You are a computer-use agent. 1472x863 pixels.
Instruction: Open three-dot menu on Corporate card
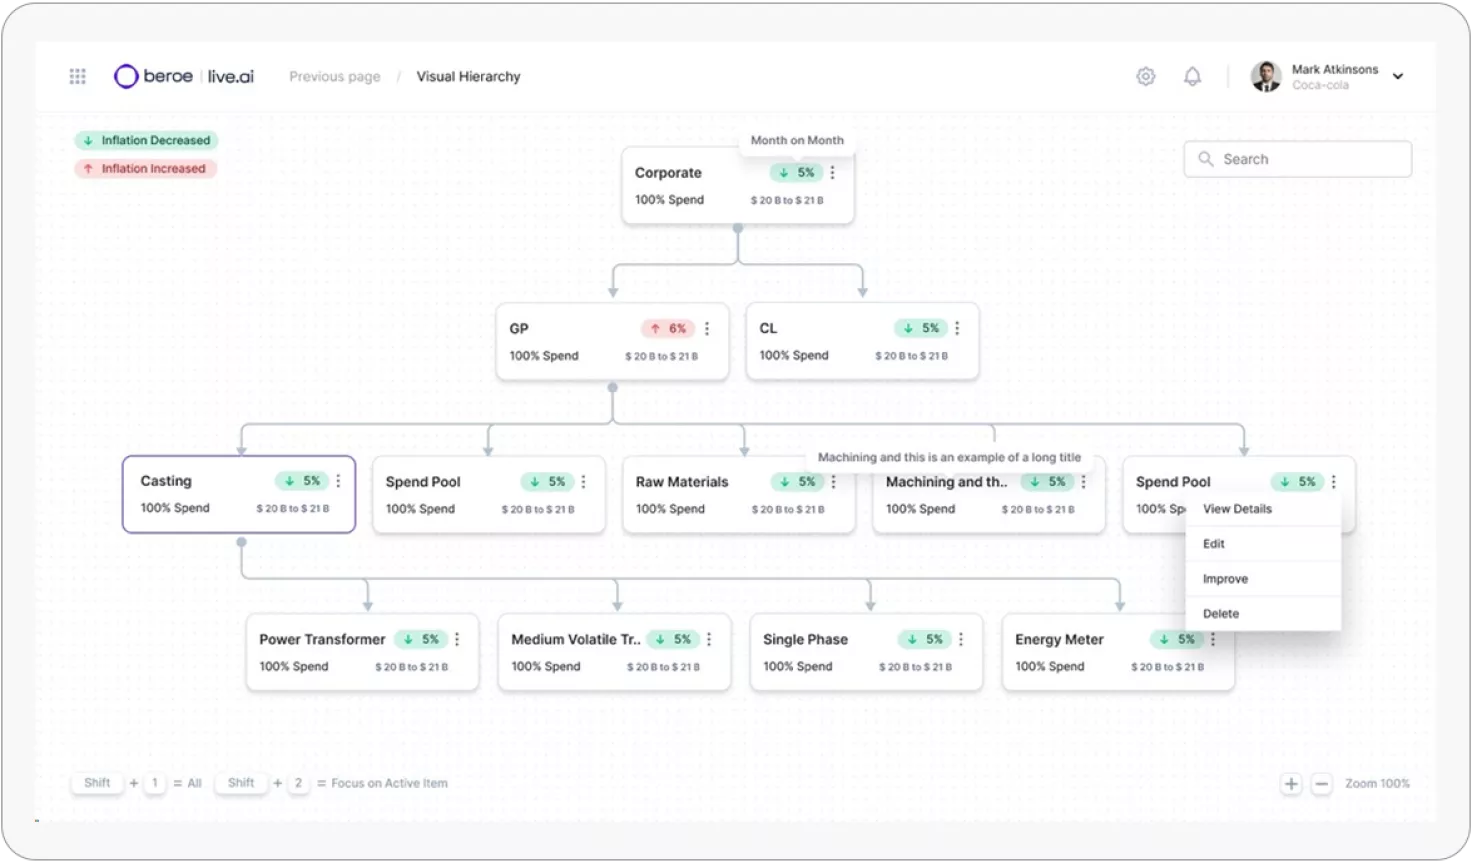tap(832, 172)
